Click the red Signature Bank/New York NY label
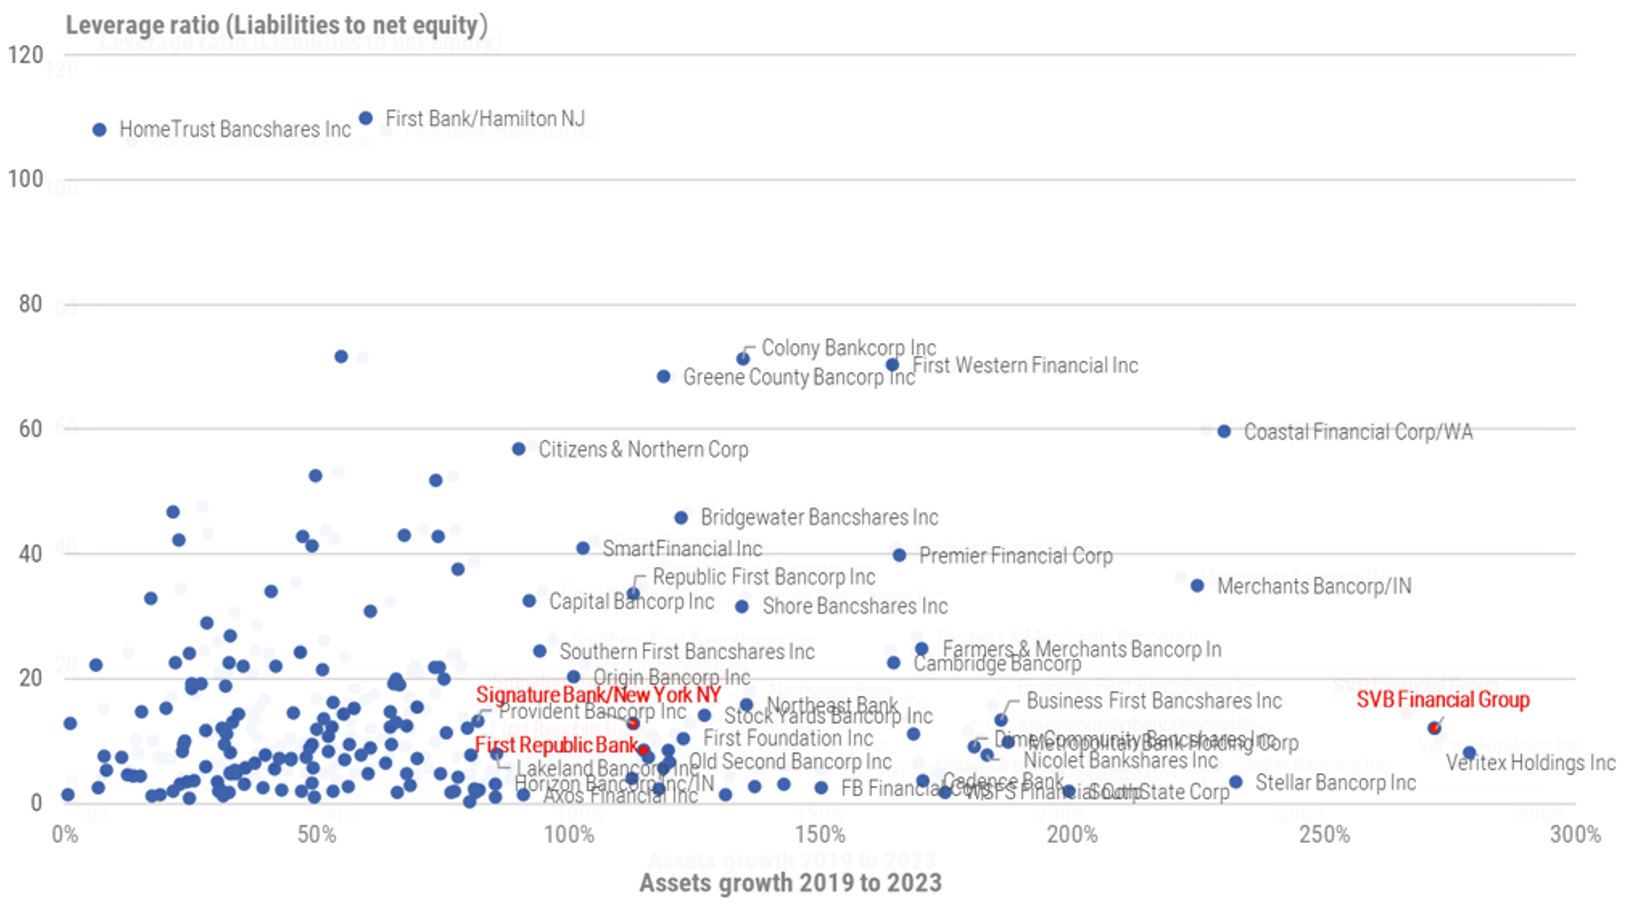 (598, 695)
